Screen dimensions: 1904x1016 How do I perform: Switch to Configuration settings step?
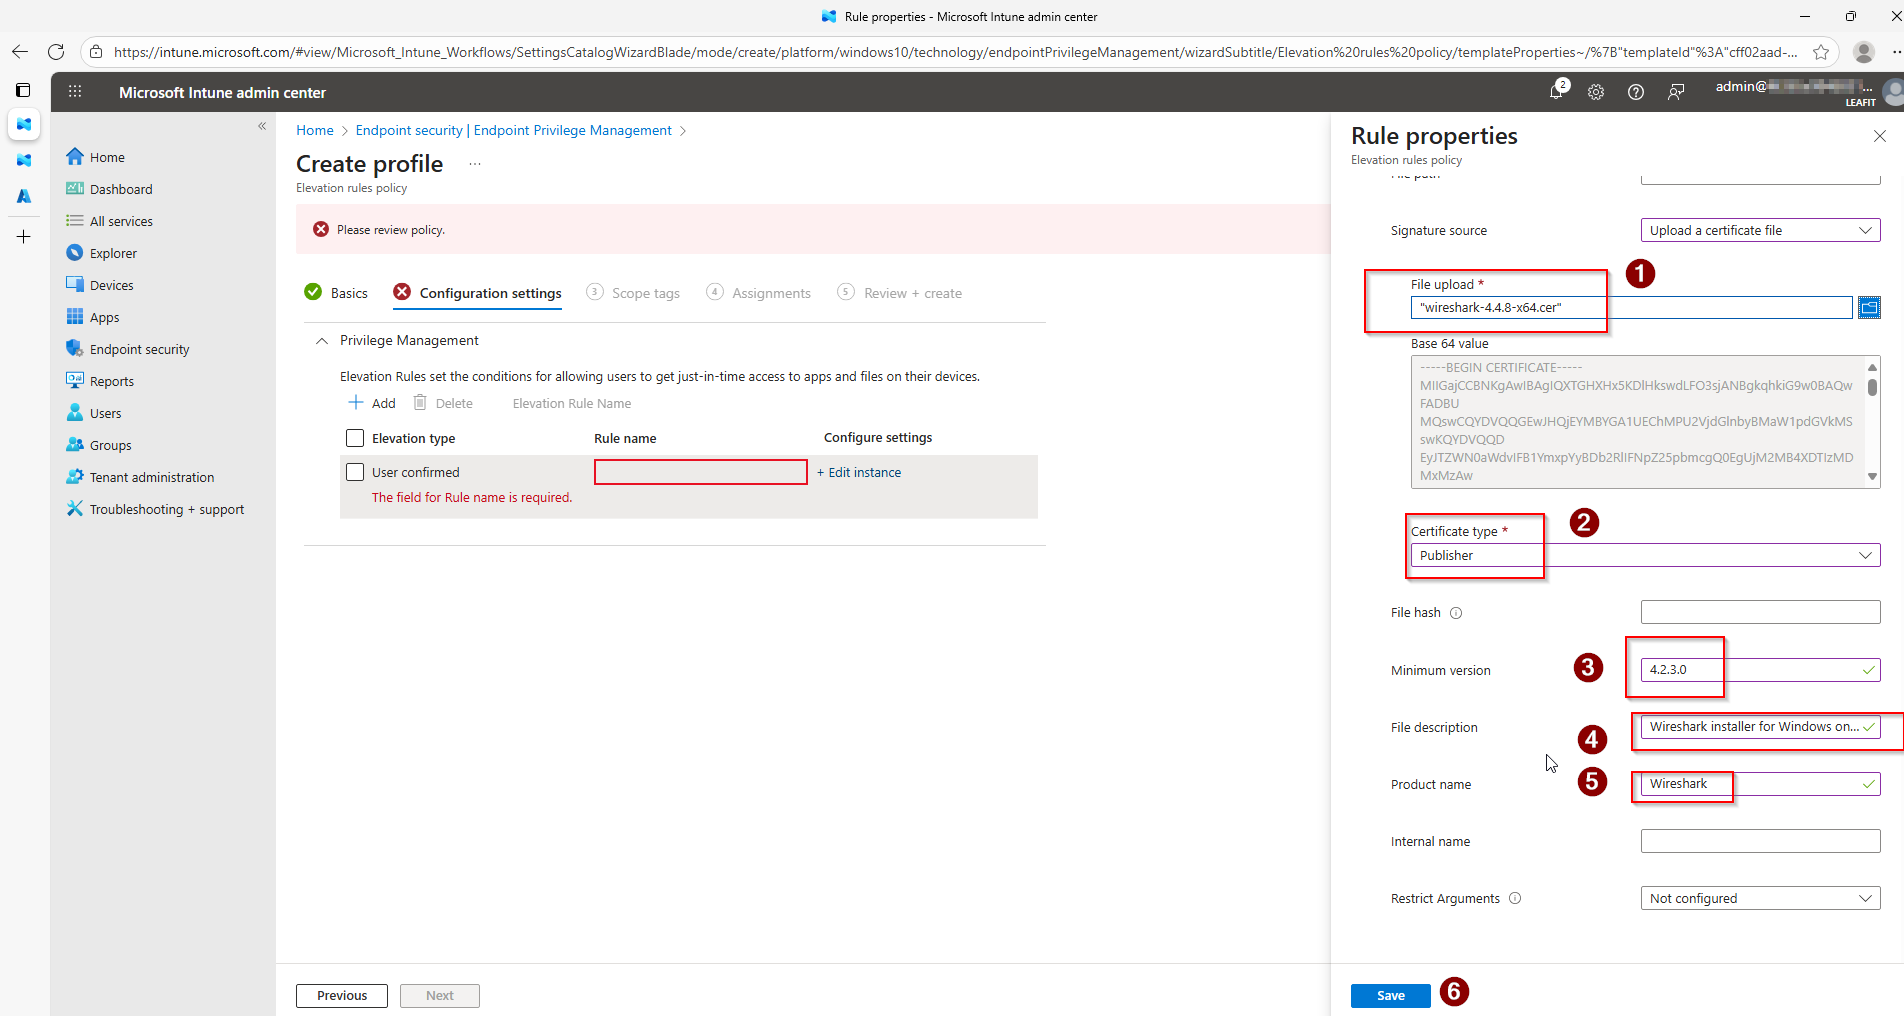[x=478, y=293]
